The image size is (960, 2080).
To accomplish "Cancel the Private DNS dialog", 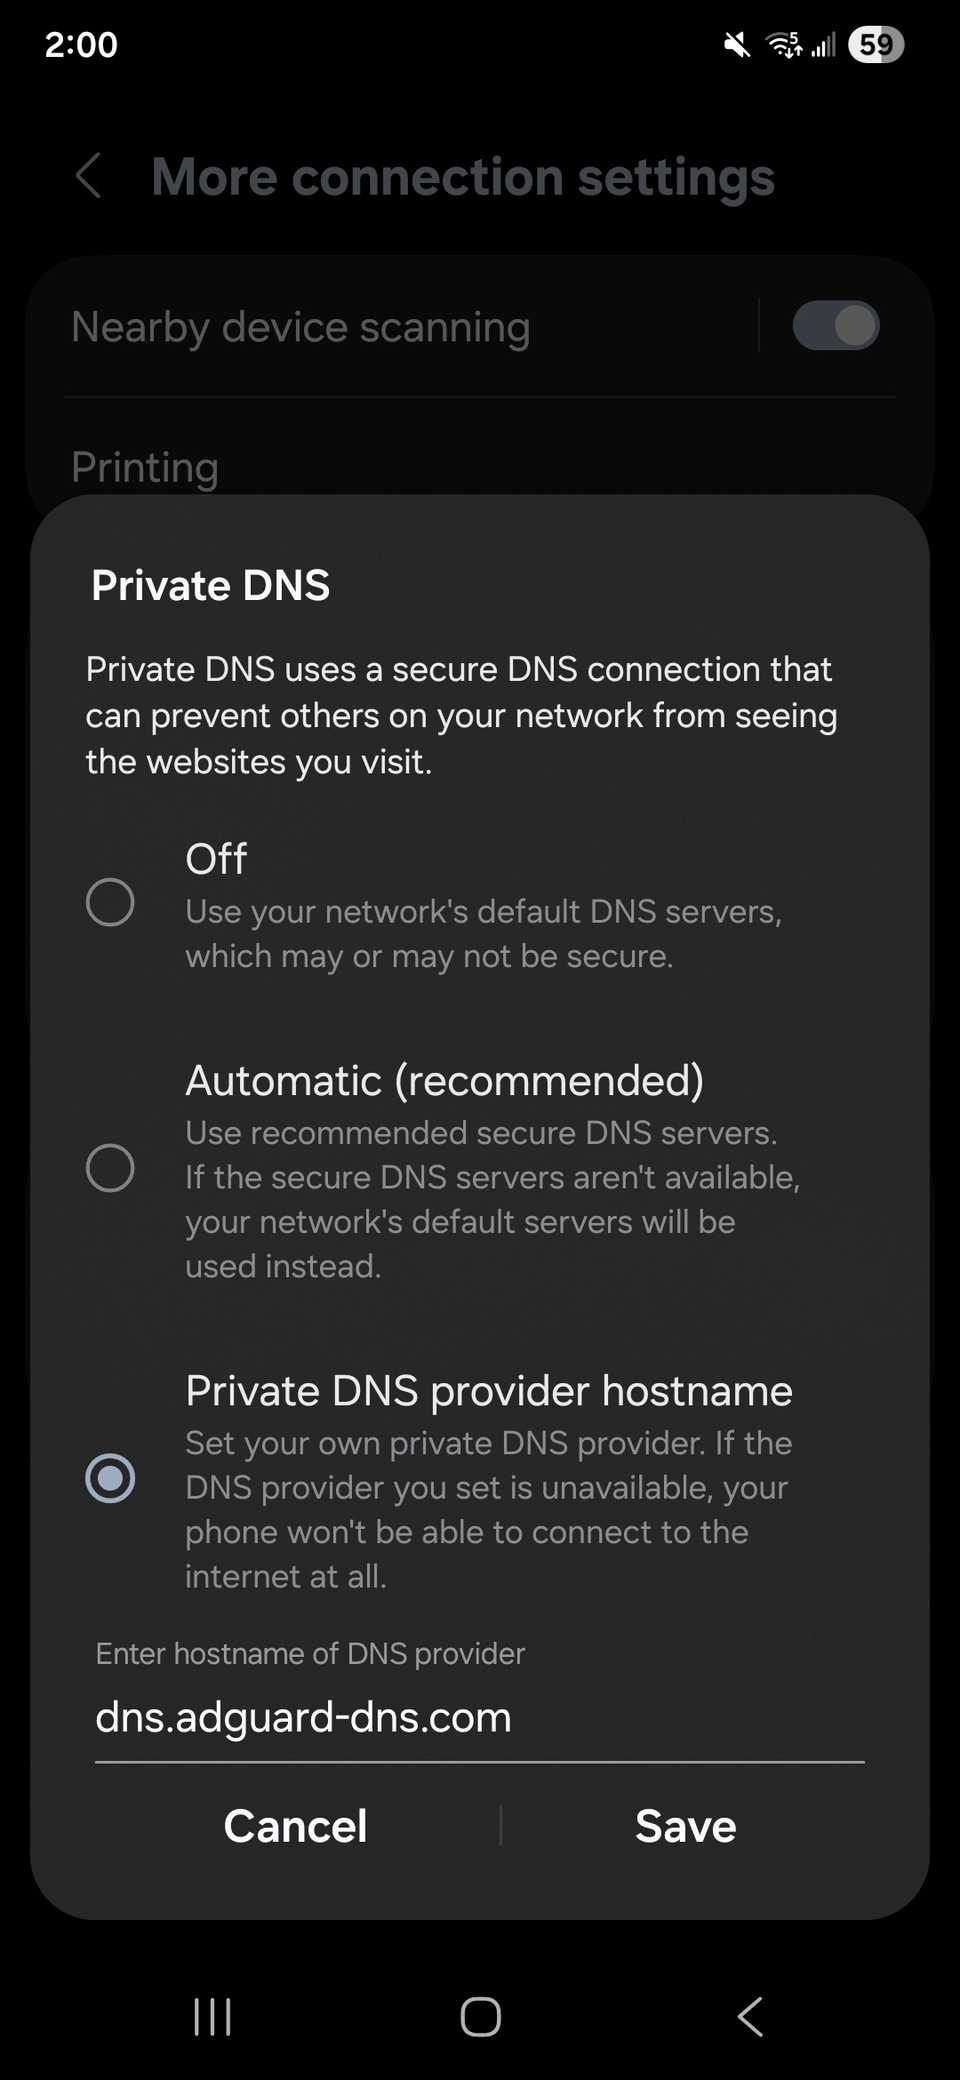I will point(295,1825).
